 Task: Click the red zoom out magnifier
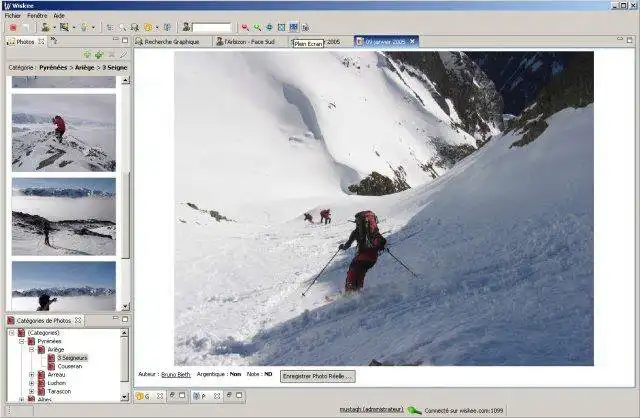tap(245, 27)
